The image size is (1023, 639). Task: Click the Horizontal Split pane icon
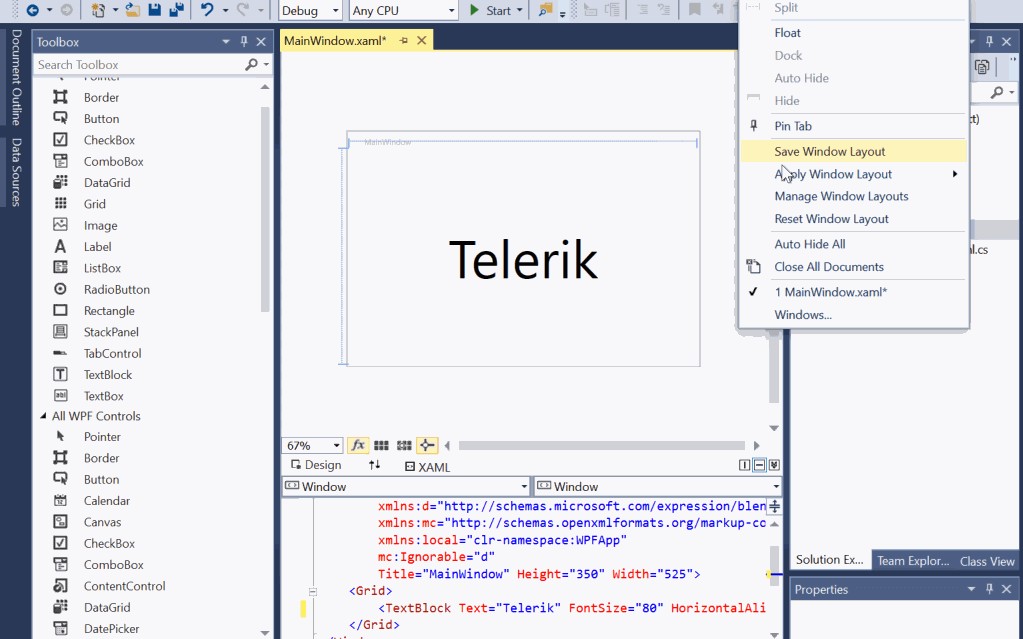point(760,465)
